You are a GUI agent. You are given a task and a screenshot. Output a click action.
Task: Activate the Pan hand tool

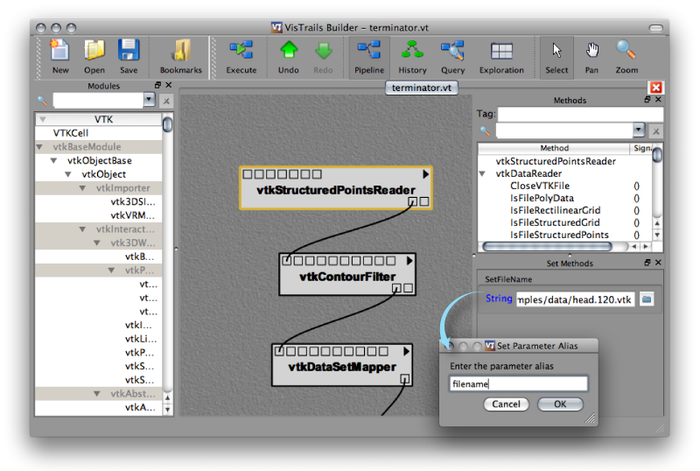tap(592, 52)
